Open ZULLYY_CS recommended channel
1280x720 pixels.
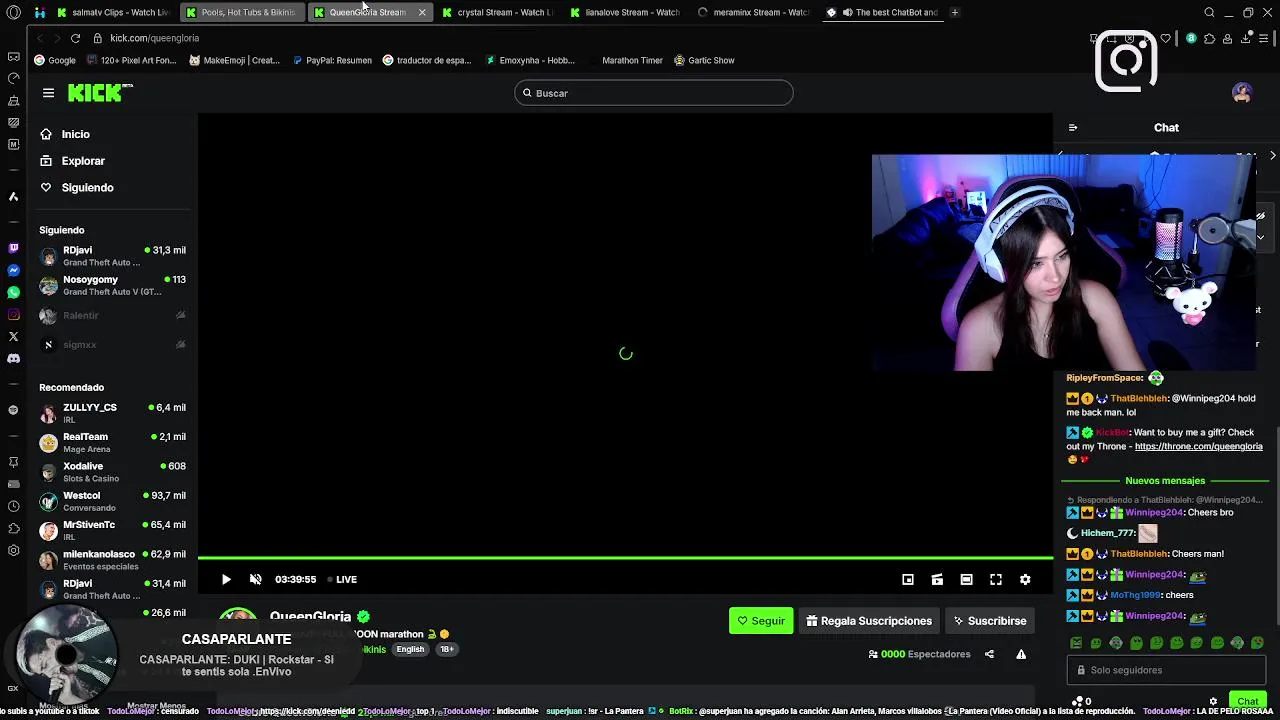point(112,413)
